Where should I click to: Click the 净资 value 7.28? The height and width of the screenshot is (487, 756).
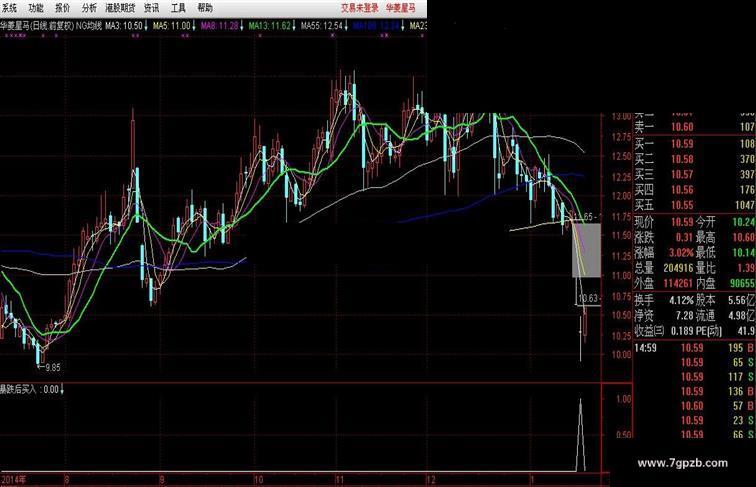click(x=684, y=316)
